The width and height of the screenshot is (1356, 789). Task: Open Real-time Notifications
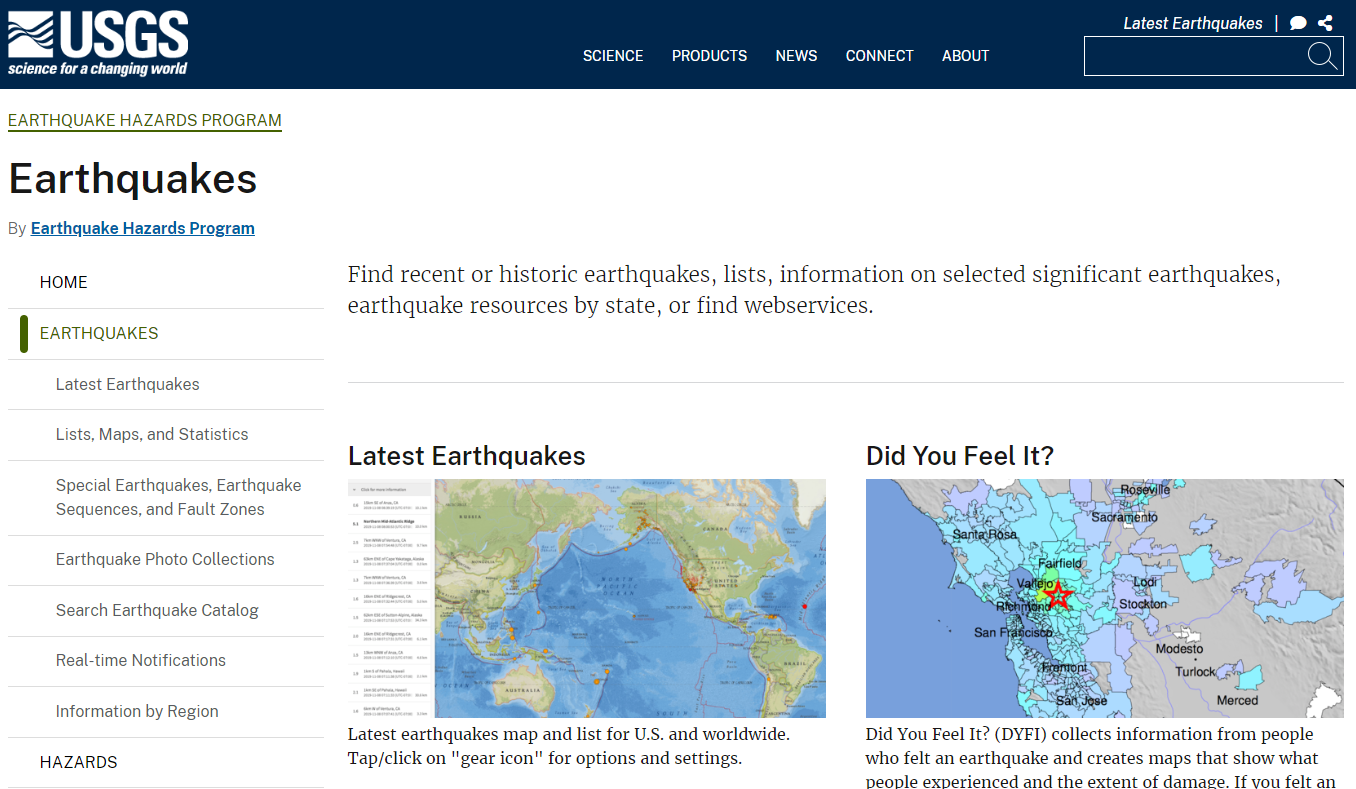(x=139, y=661)
